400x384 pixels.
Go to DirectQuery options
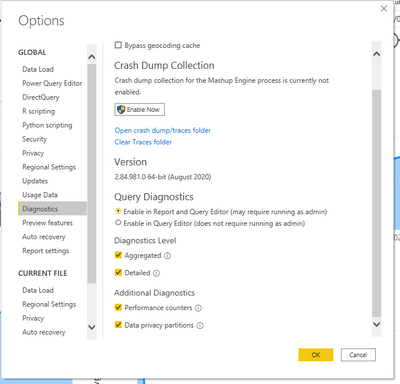(41, 97)
